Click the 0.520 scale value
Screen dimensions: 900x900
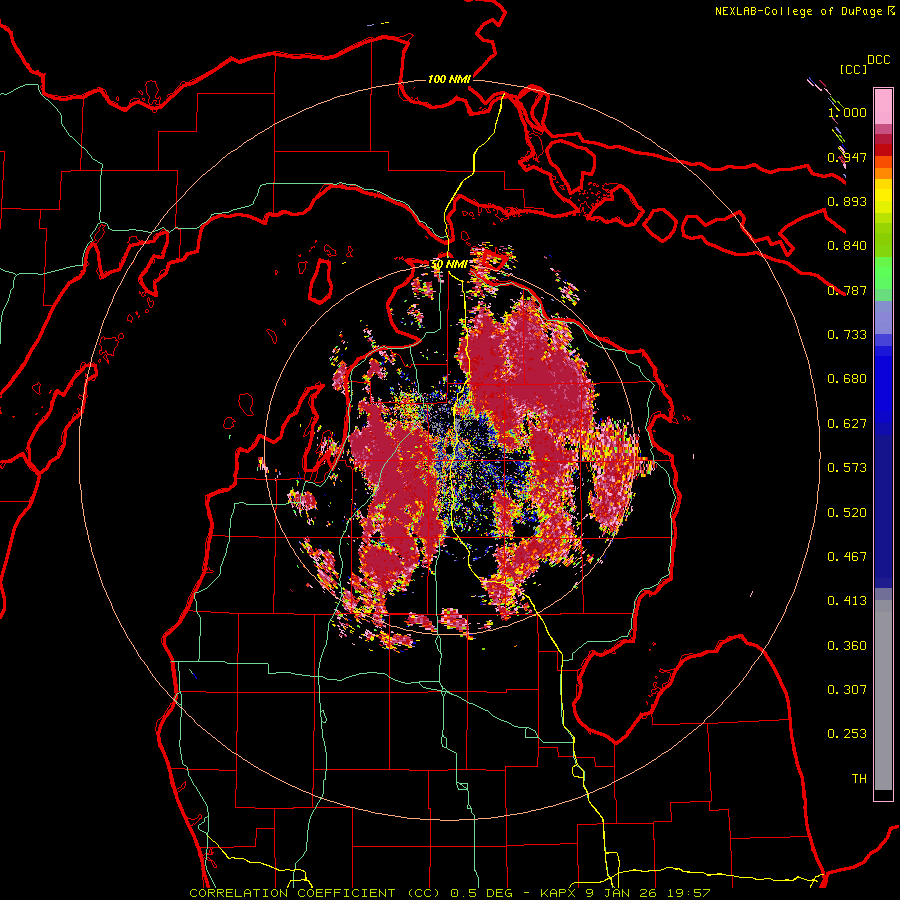[847, 513]
